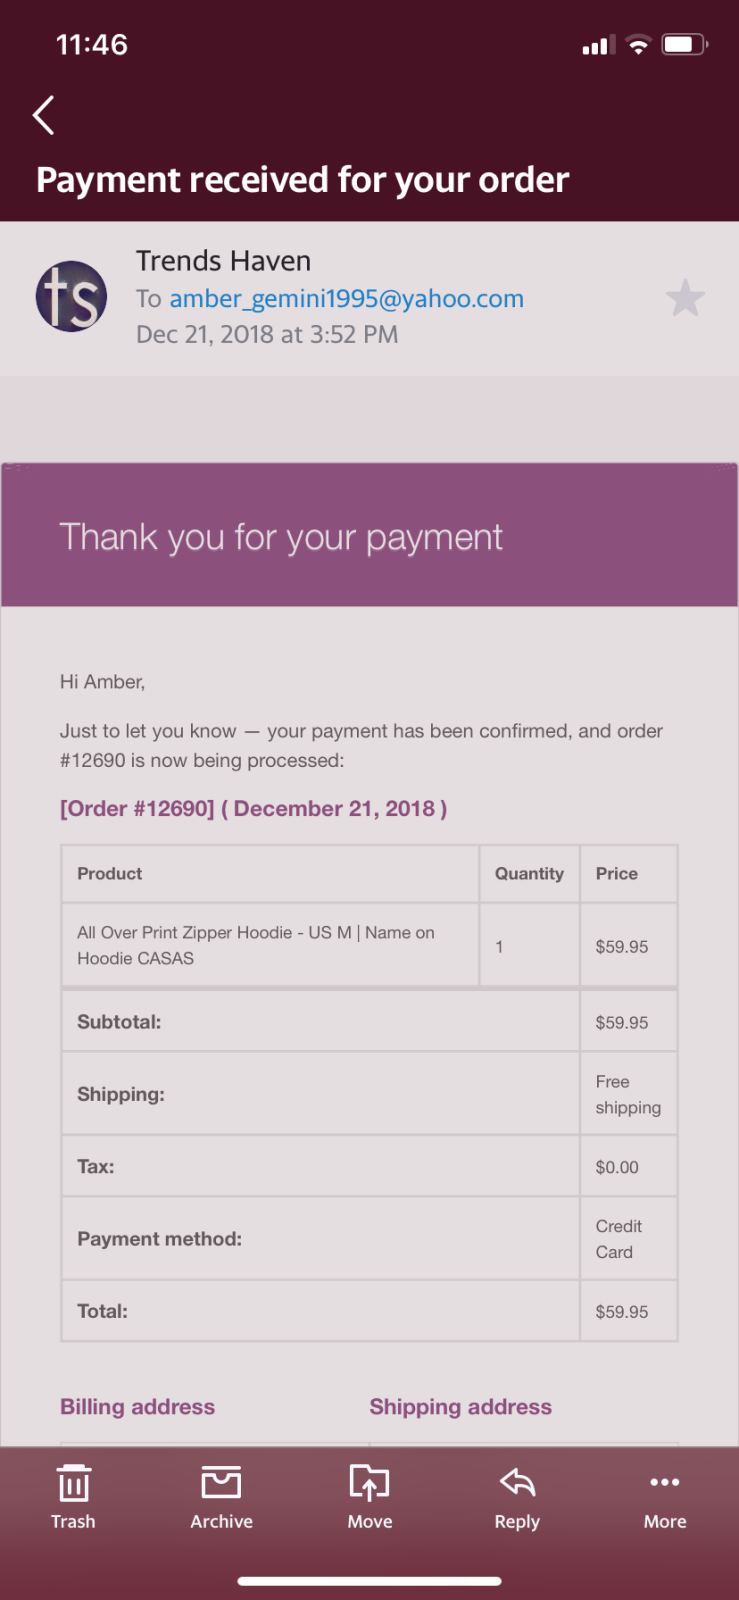Tap the battery status icon

point(685,44)
